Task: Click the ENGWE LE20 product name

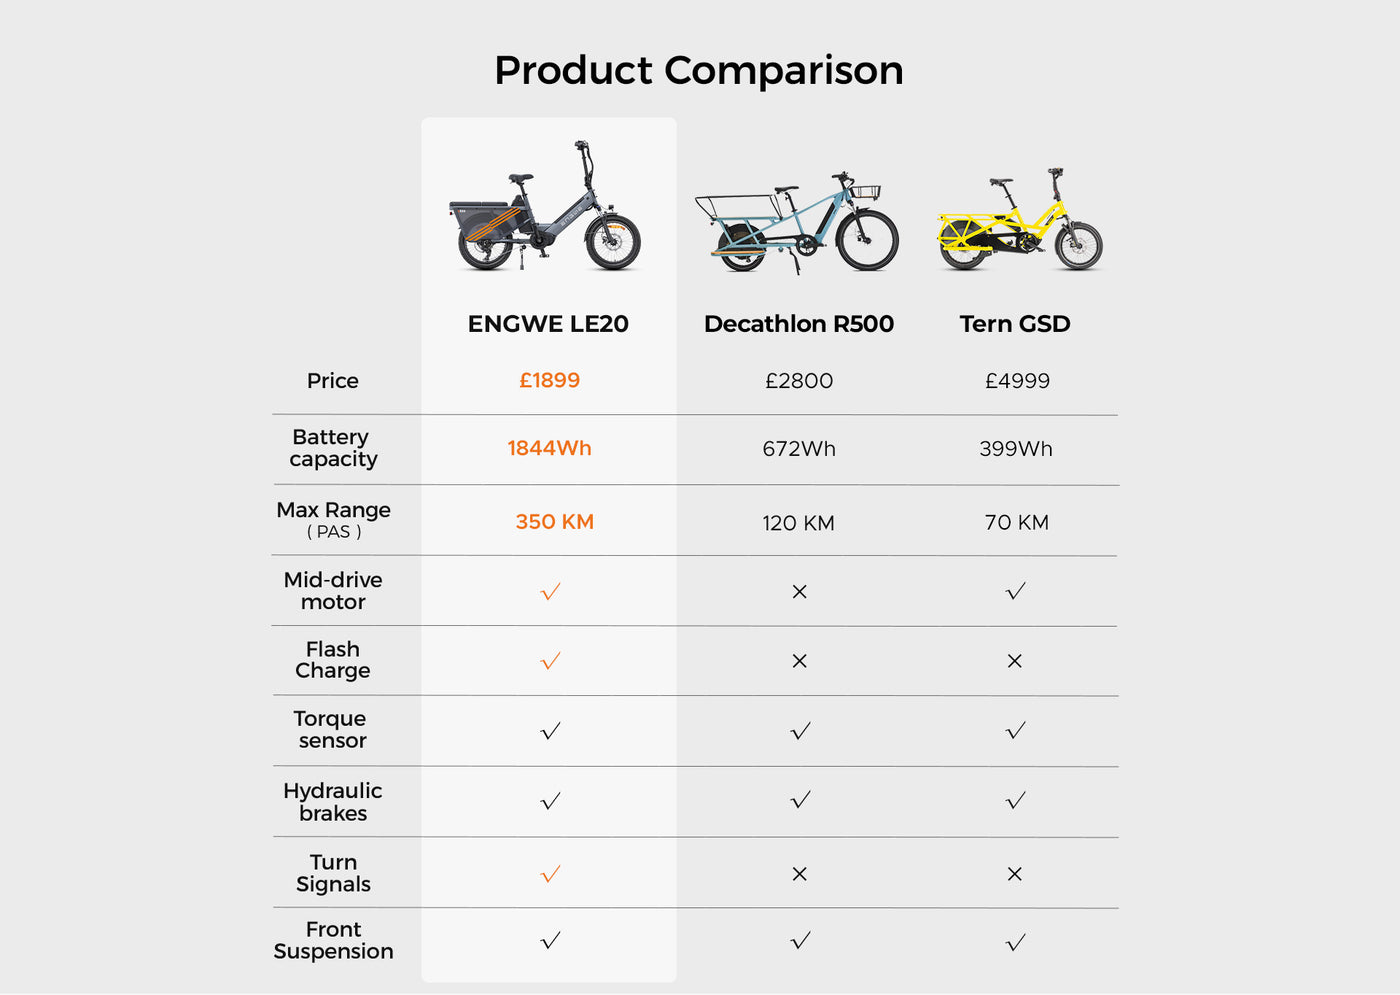Action: [x=548, y=324]
